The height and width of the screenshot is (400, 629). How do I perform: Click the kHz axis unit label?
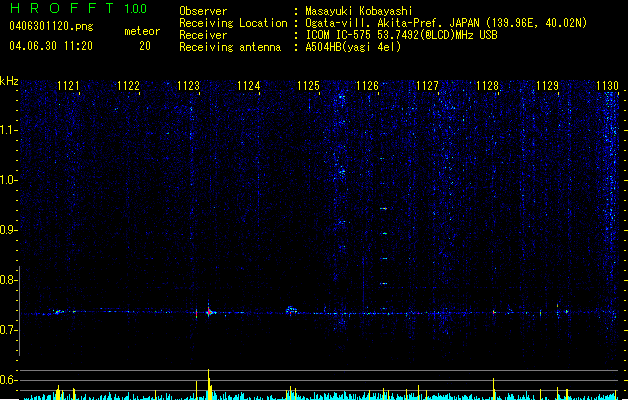(9, 81)
